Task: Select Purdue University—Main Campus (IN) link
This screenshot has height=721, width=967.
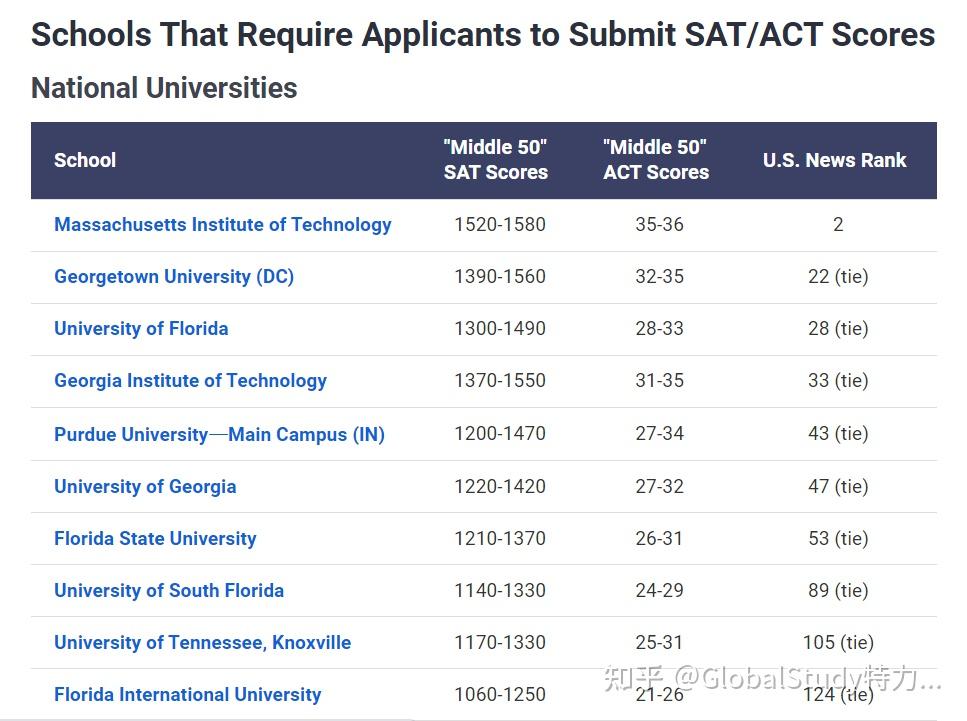Action: pos(219,434)
